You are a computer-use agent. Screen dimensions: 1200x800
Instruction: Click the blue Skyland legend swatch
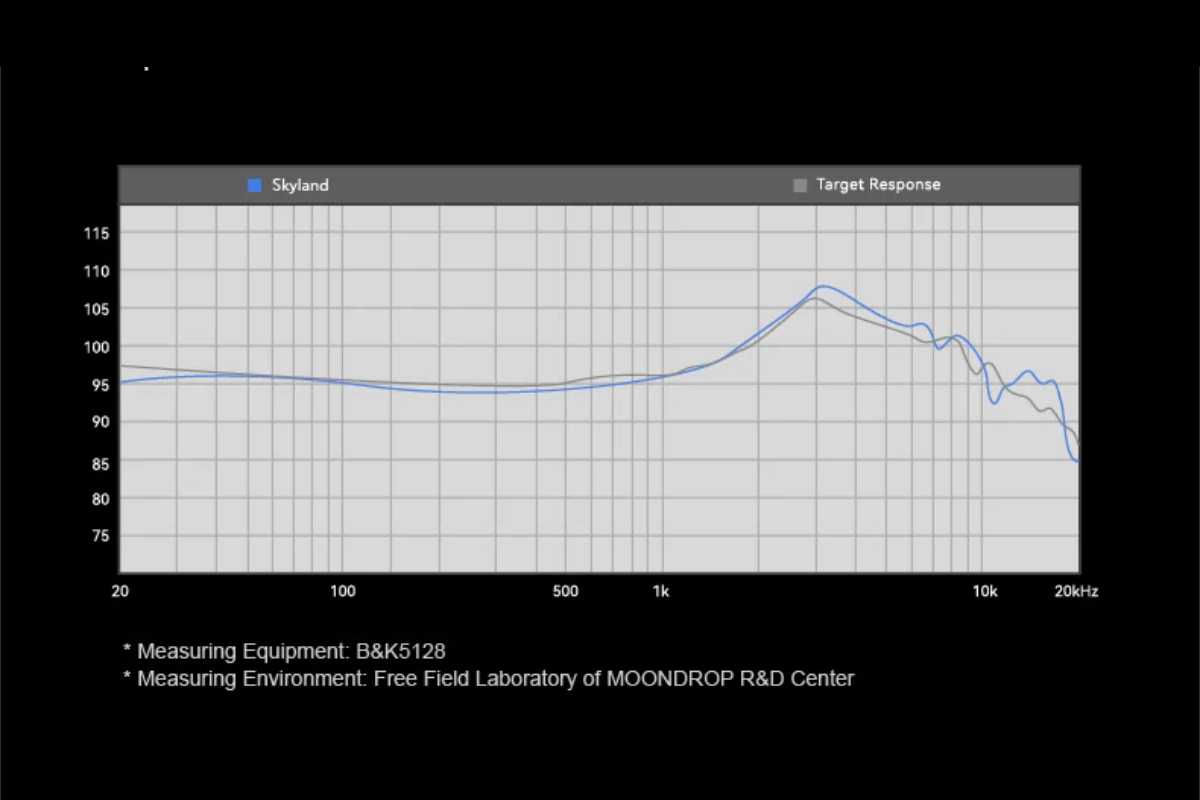pos(254,185)
